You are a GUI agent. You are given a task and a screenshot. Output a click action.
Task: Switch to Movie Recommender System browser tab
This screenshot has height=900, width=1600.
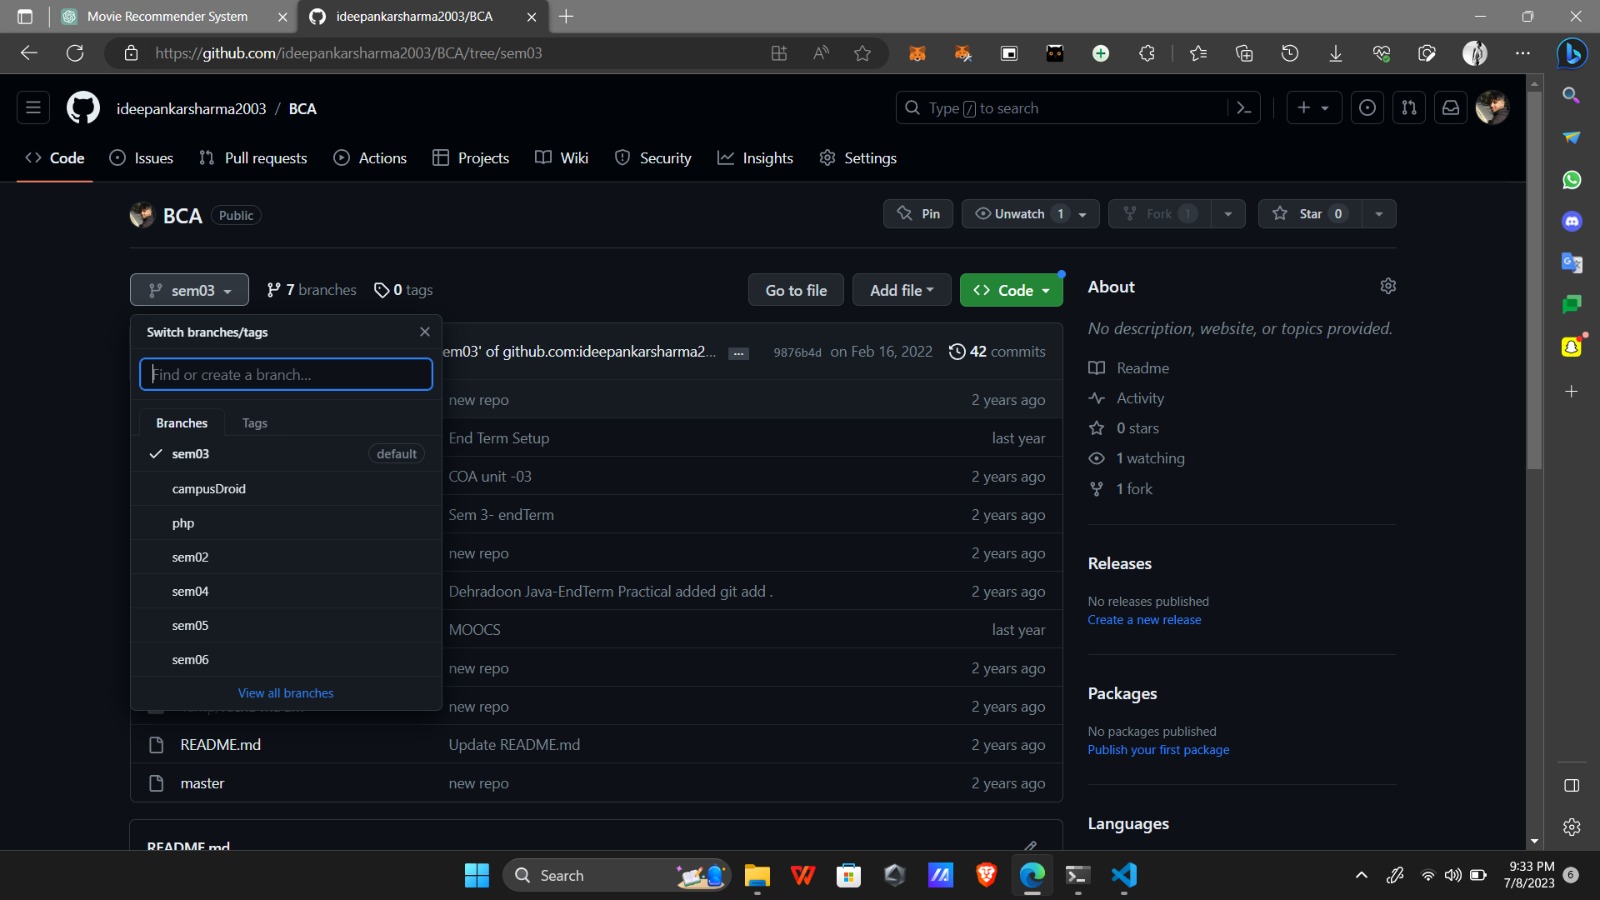pos(168,16)
